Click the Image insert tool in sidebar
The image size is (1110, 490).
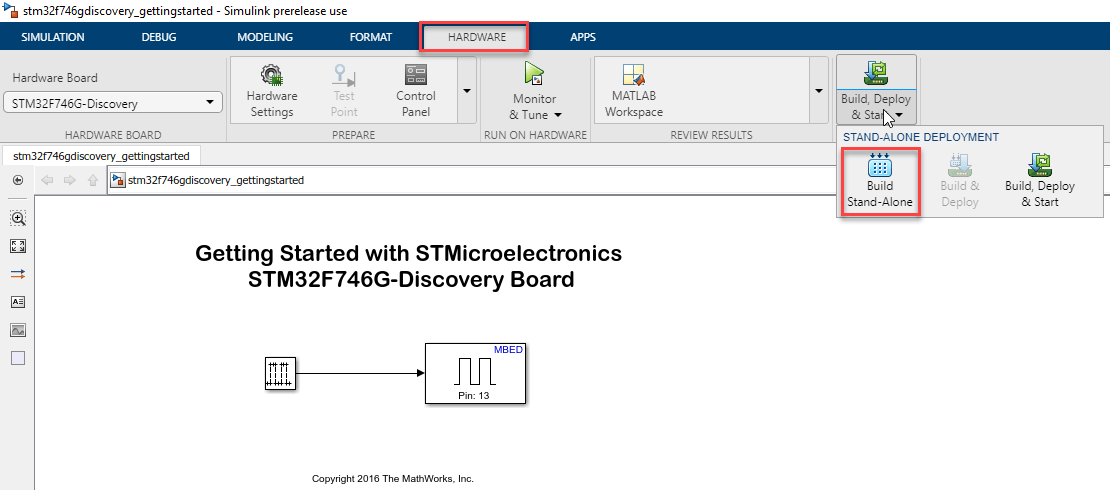(18, 330)
